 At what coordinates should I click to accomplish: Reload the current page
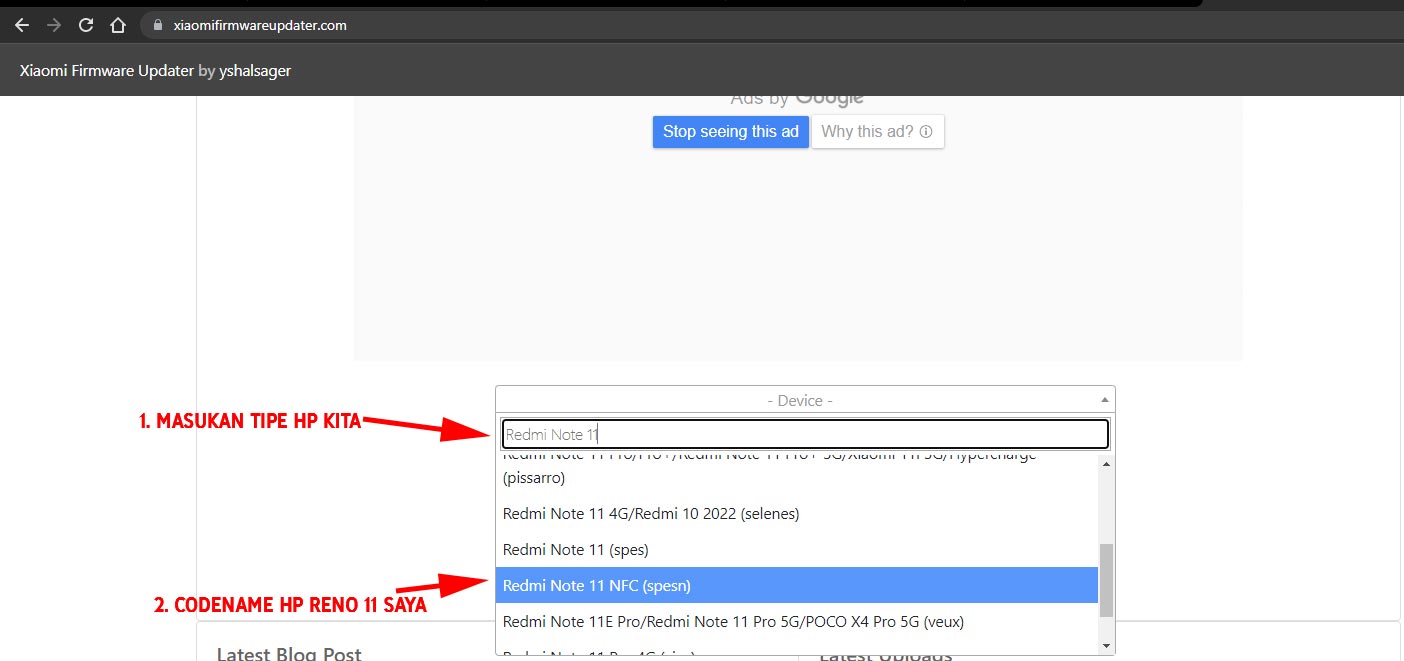click(x=86, y=25)
